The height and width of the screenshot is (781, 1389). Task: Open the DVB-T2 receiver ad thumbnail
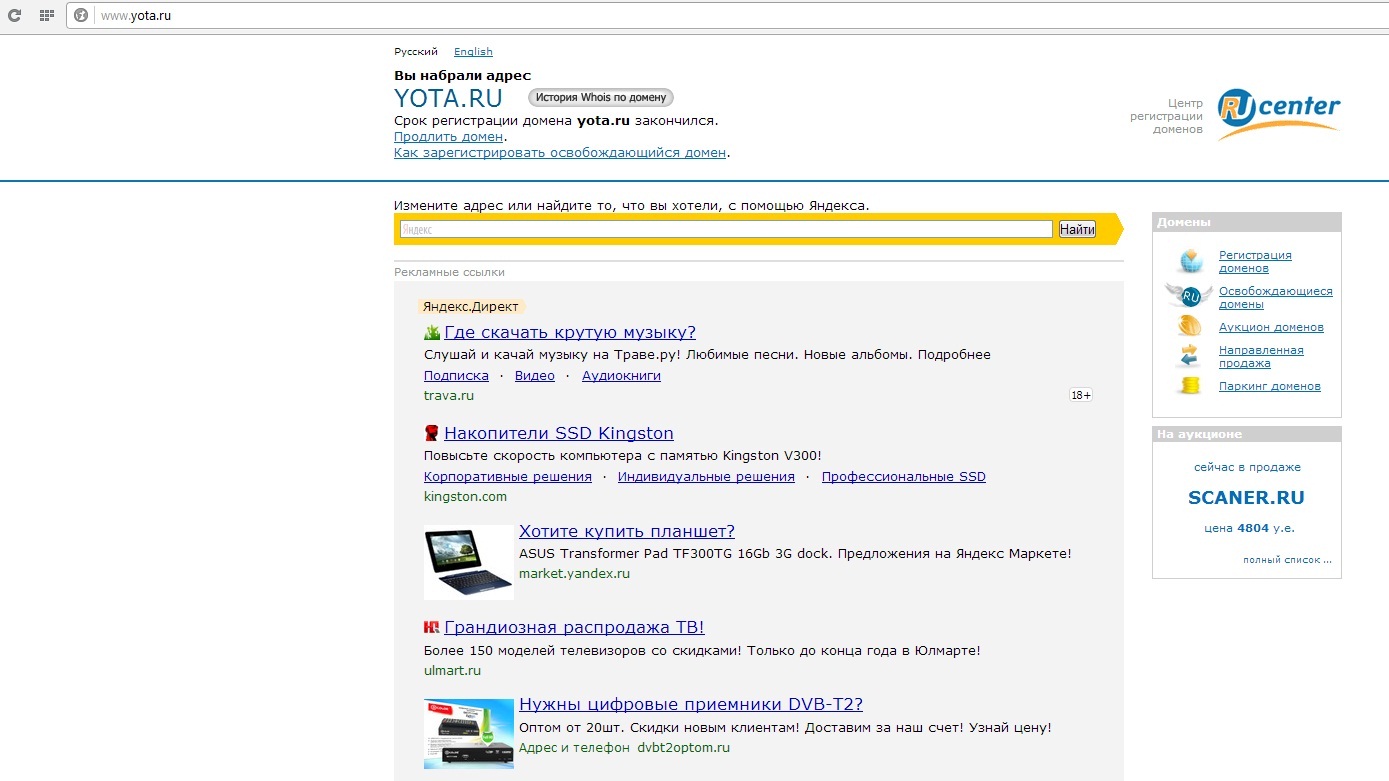click(469, 733)
